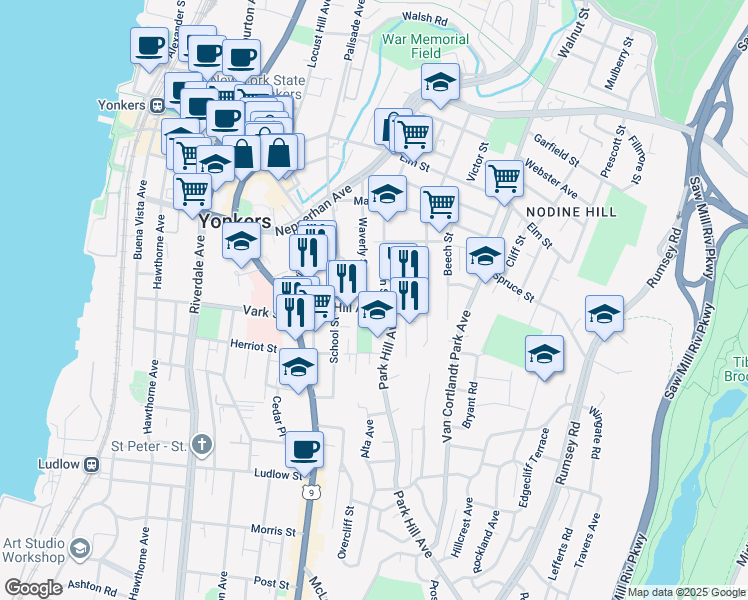Select the school marker beside Rumsey Rd
The width and height of the screenshot is (748, 600).
click(x=604, y=315)
